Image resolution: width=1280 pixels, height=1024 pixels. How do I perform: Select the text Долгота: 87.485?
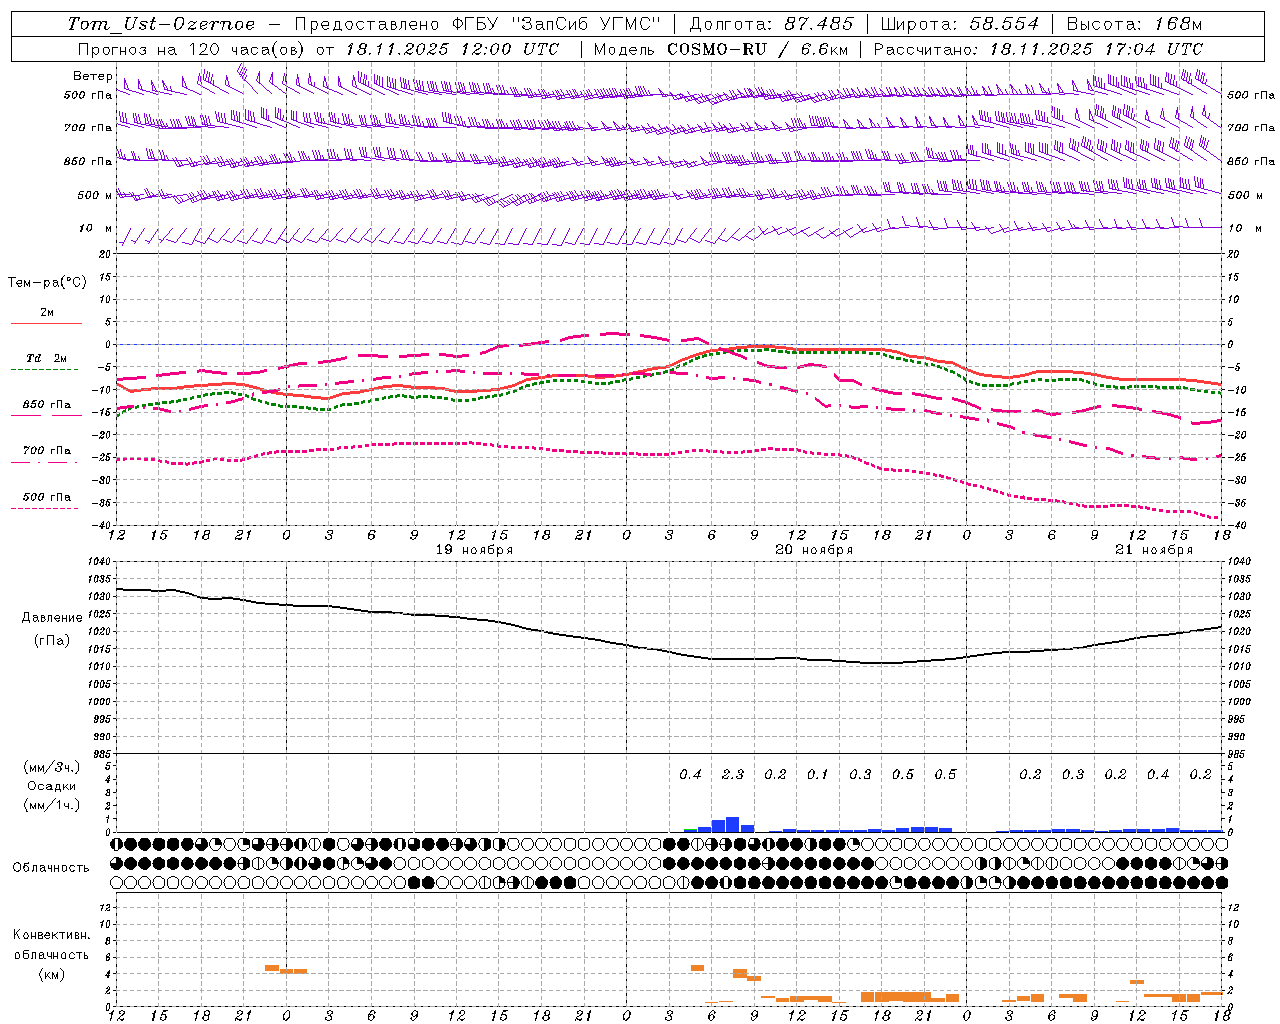pos(772,24)
